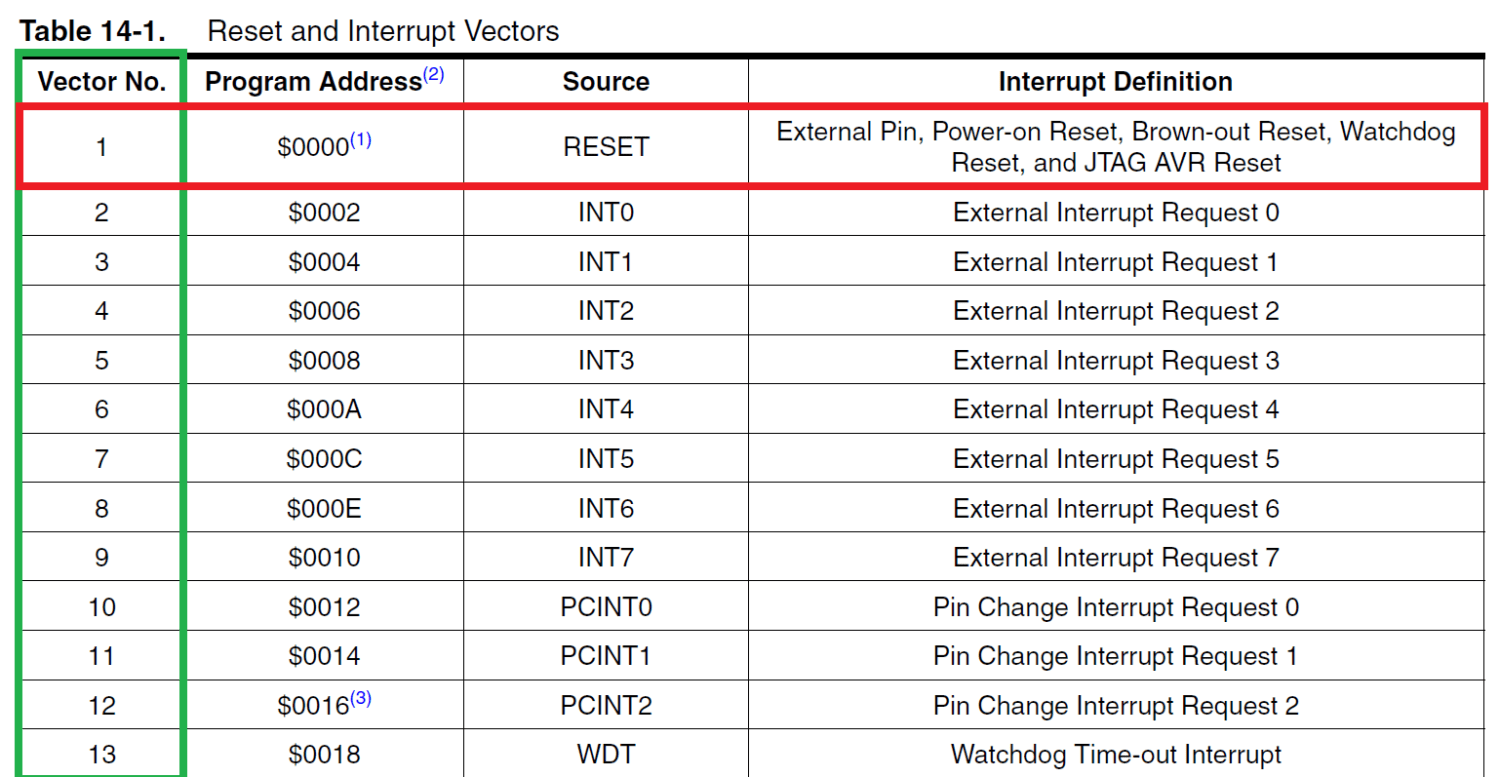Screen dimensions: 1500x777
Task: Click vector number 7 cell
Action: pyautogui.click(x=101, y=459)
